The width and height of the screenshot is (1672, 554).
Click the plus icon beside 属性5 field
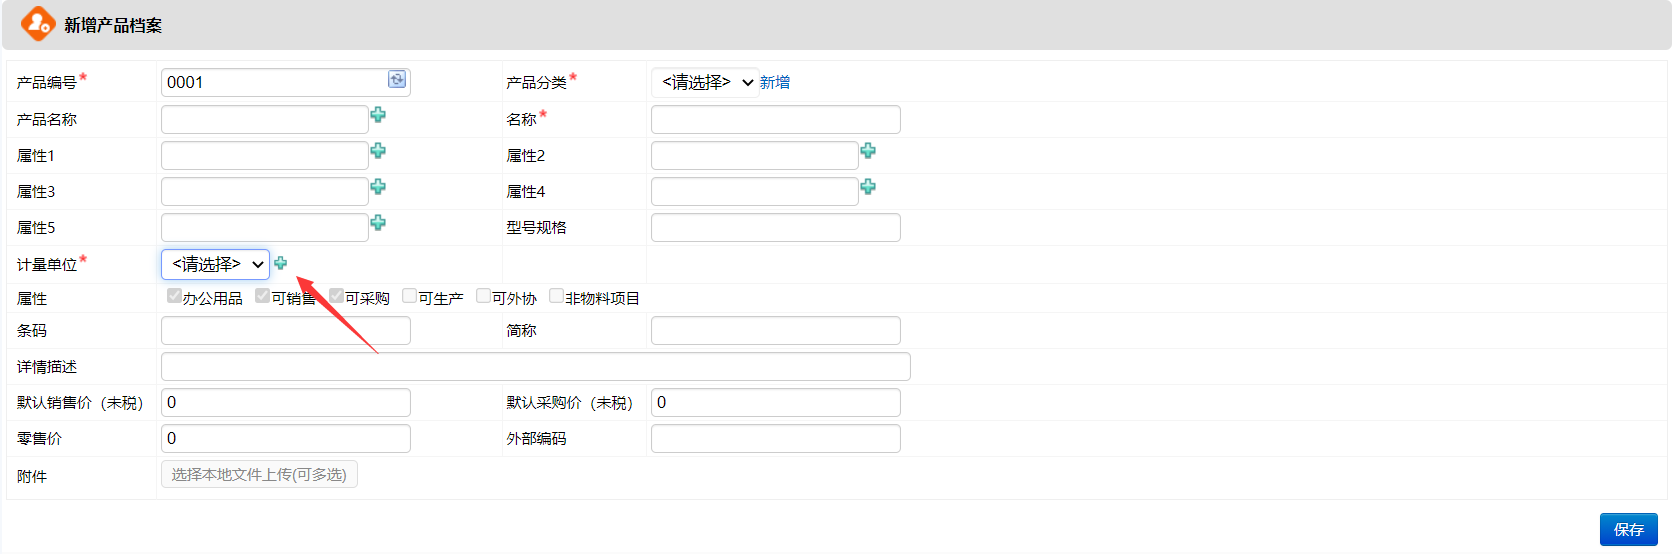tap(378, 223)
